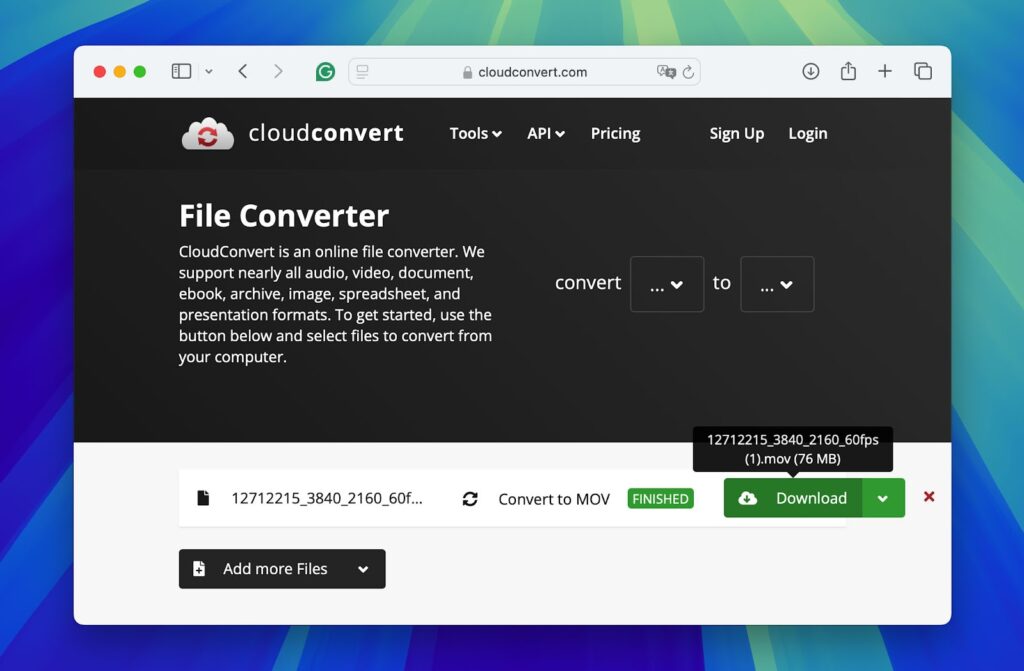Click the Login link

tap(808, 133)
